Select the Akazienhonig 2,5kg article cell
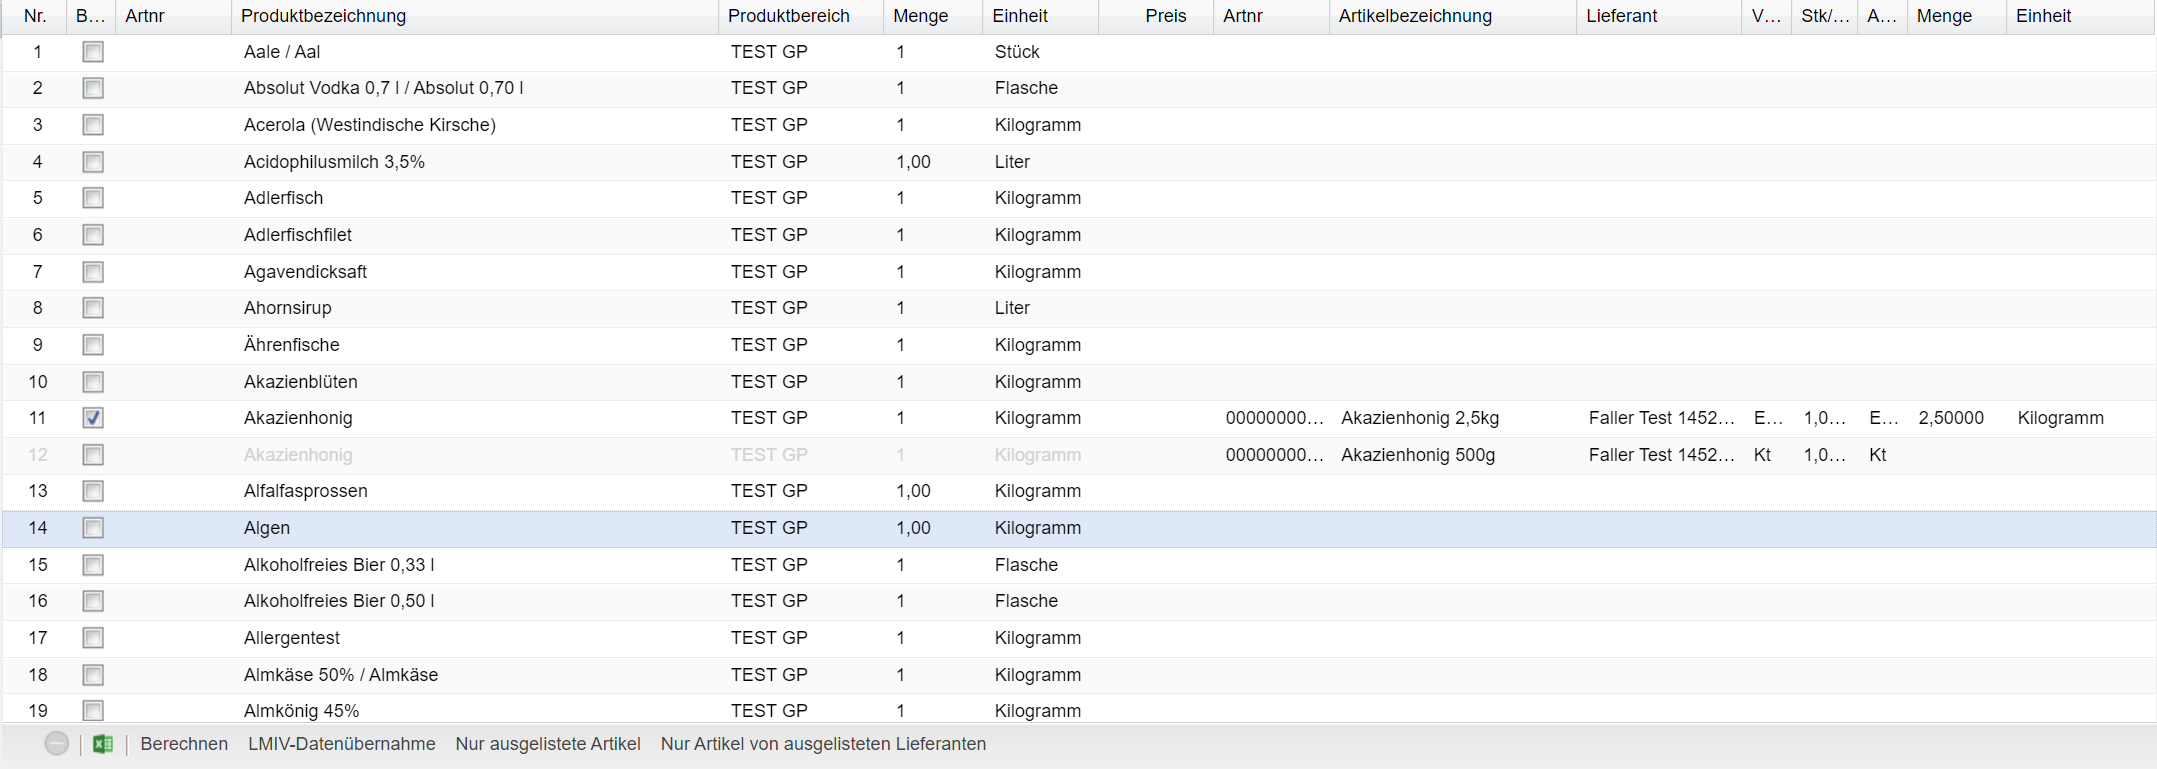This screenshot has height=769, width=2157. 1419,418
